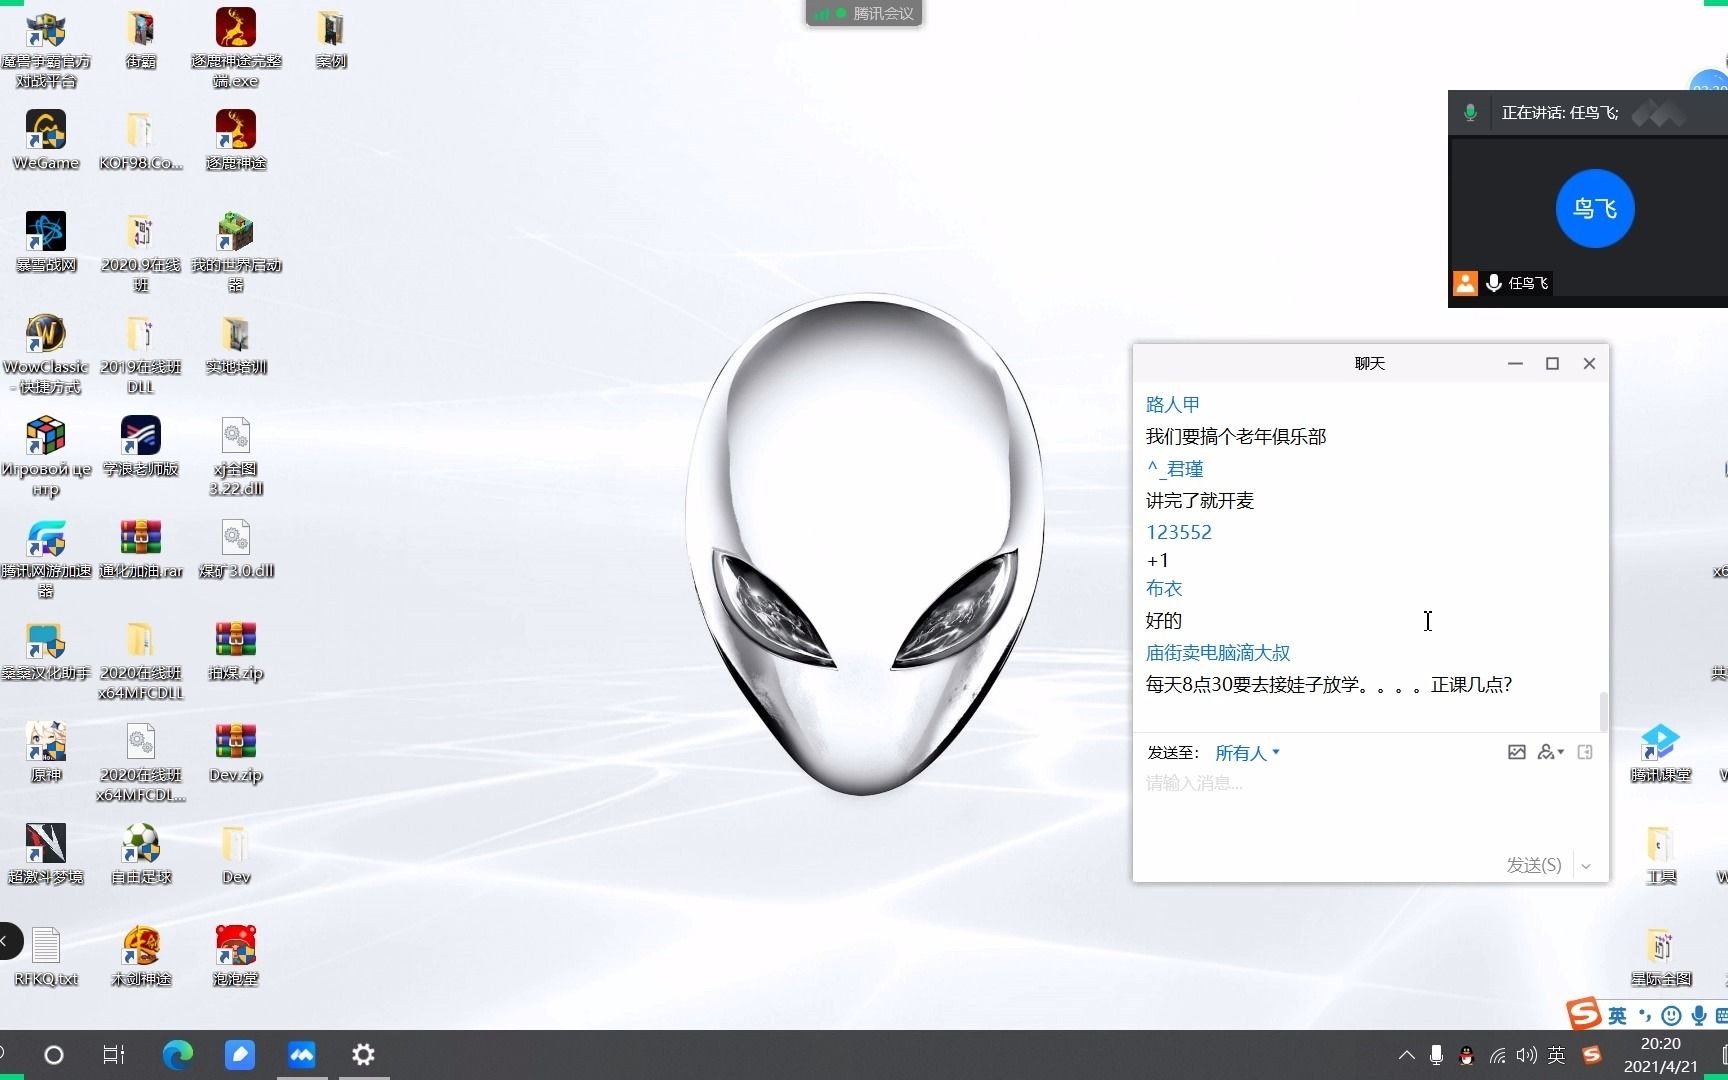Image resolution: width=1728 pixels, height=1080 pixels.
Task: Open Settings gear on taskbar
Action: [364, 1054]
